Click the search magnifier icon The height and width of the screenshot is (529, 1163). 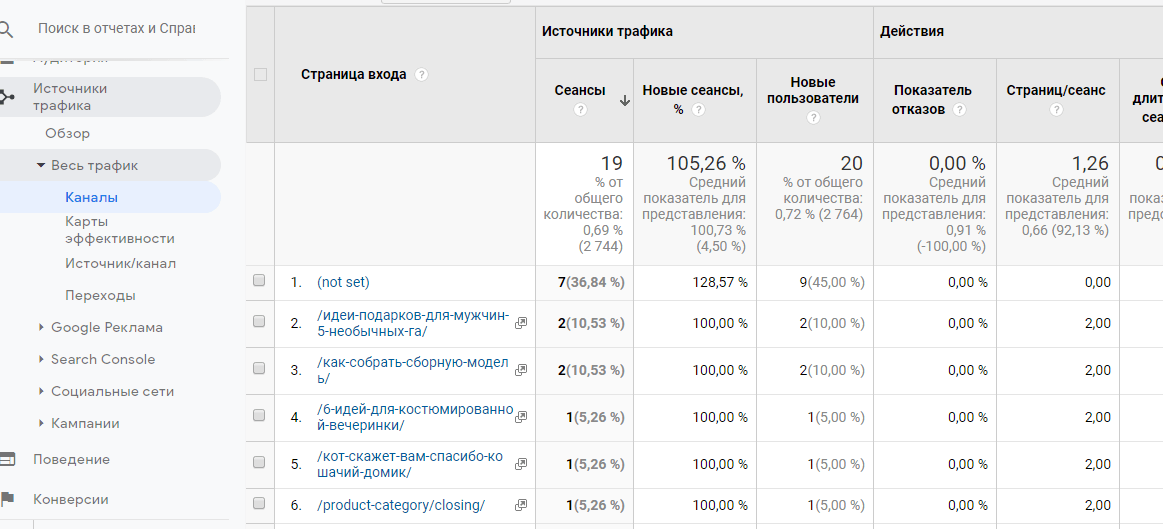point(6,29)
